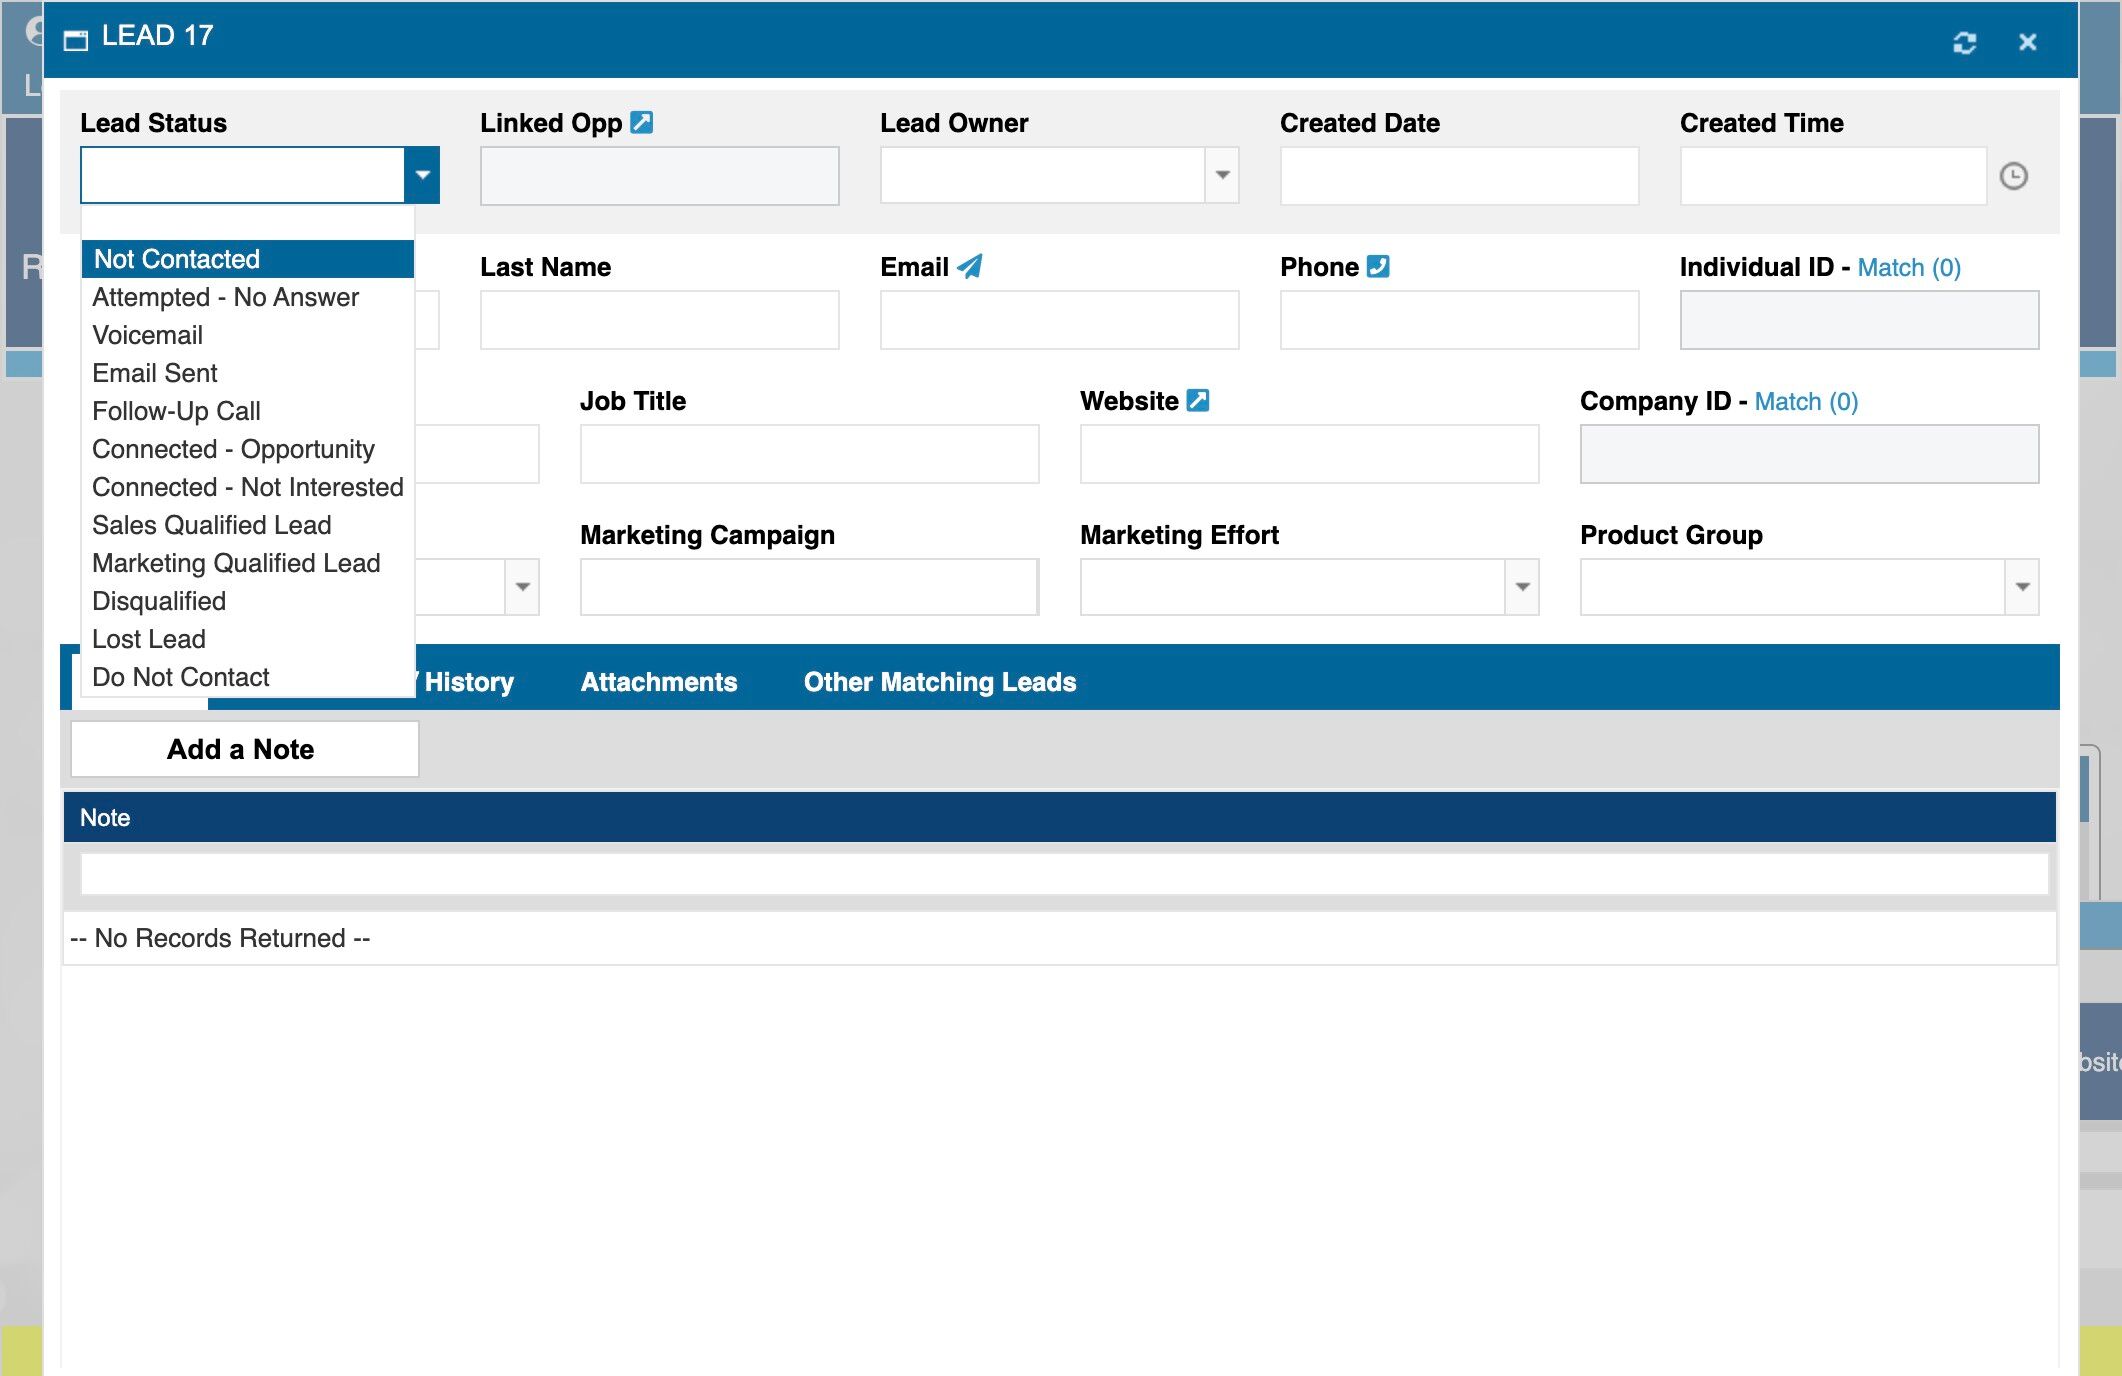Close the LEAD 17 dialog

2027,42
